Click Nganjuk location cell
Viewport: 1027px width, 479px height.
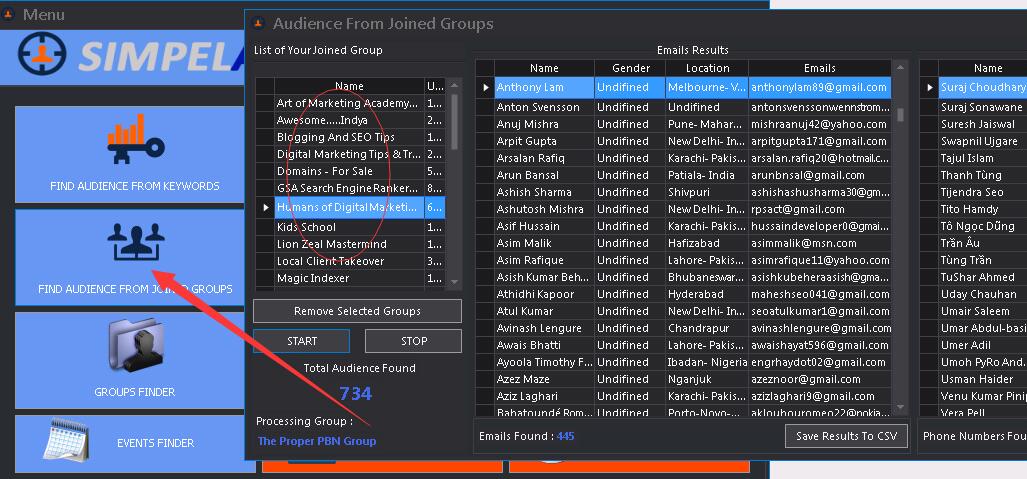point(707,379)
